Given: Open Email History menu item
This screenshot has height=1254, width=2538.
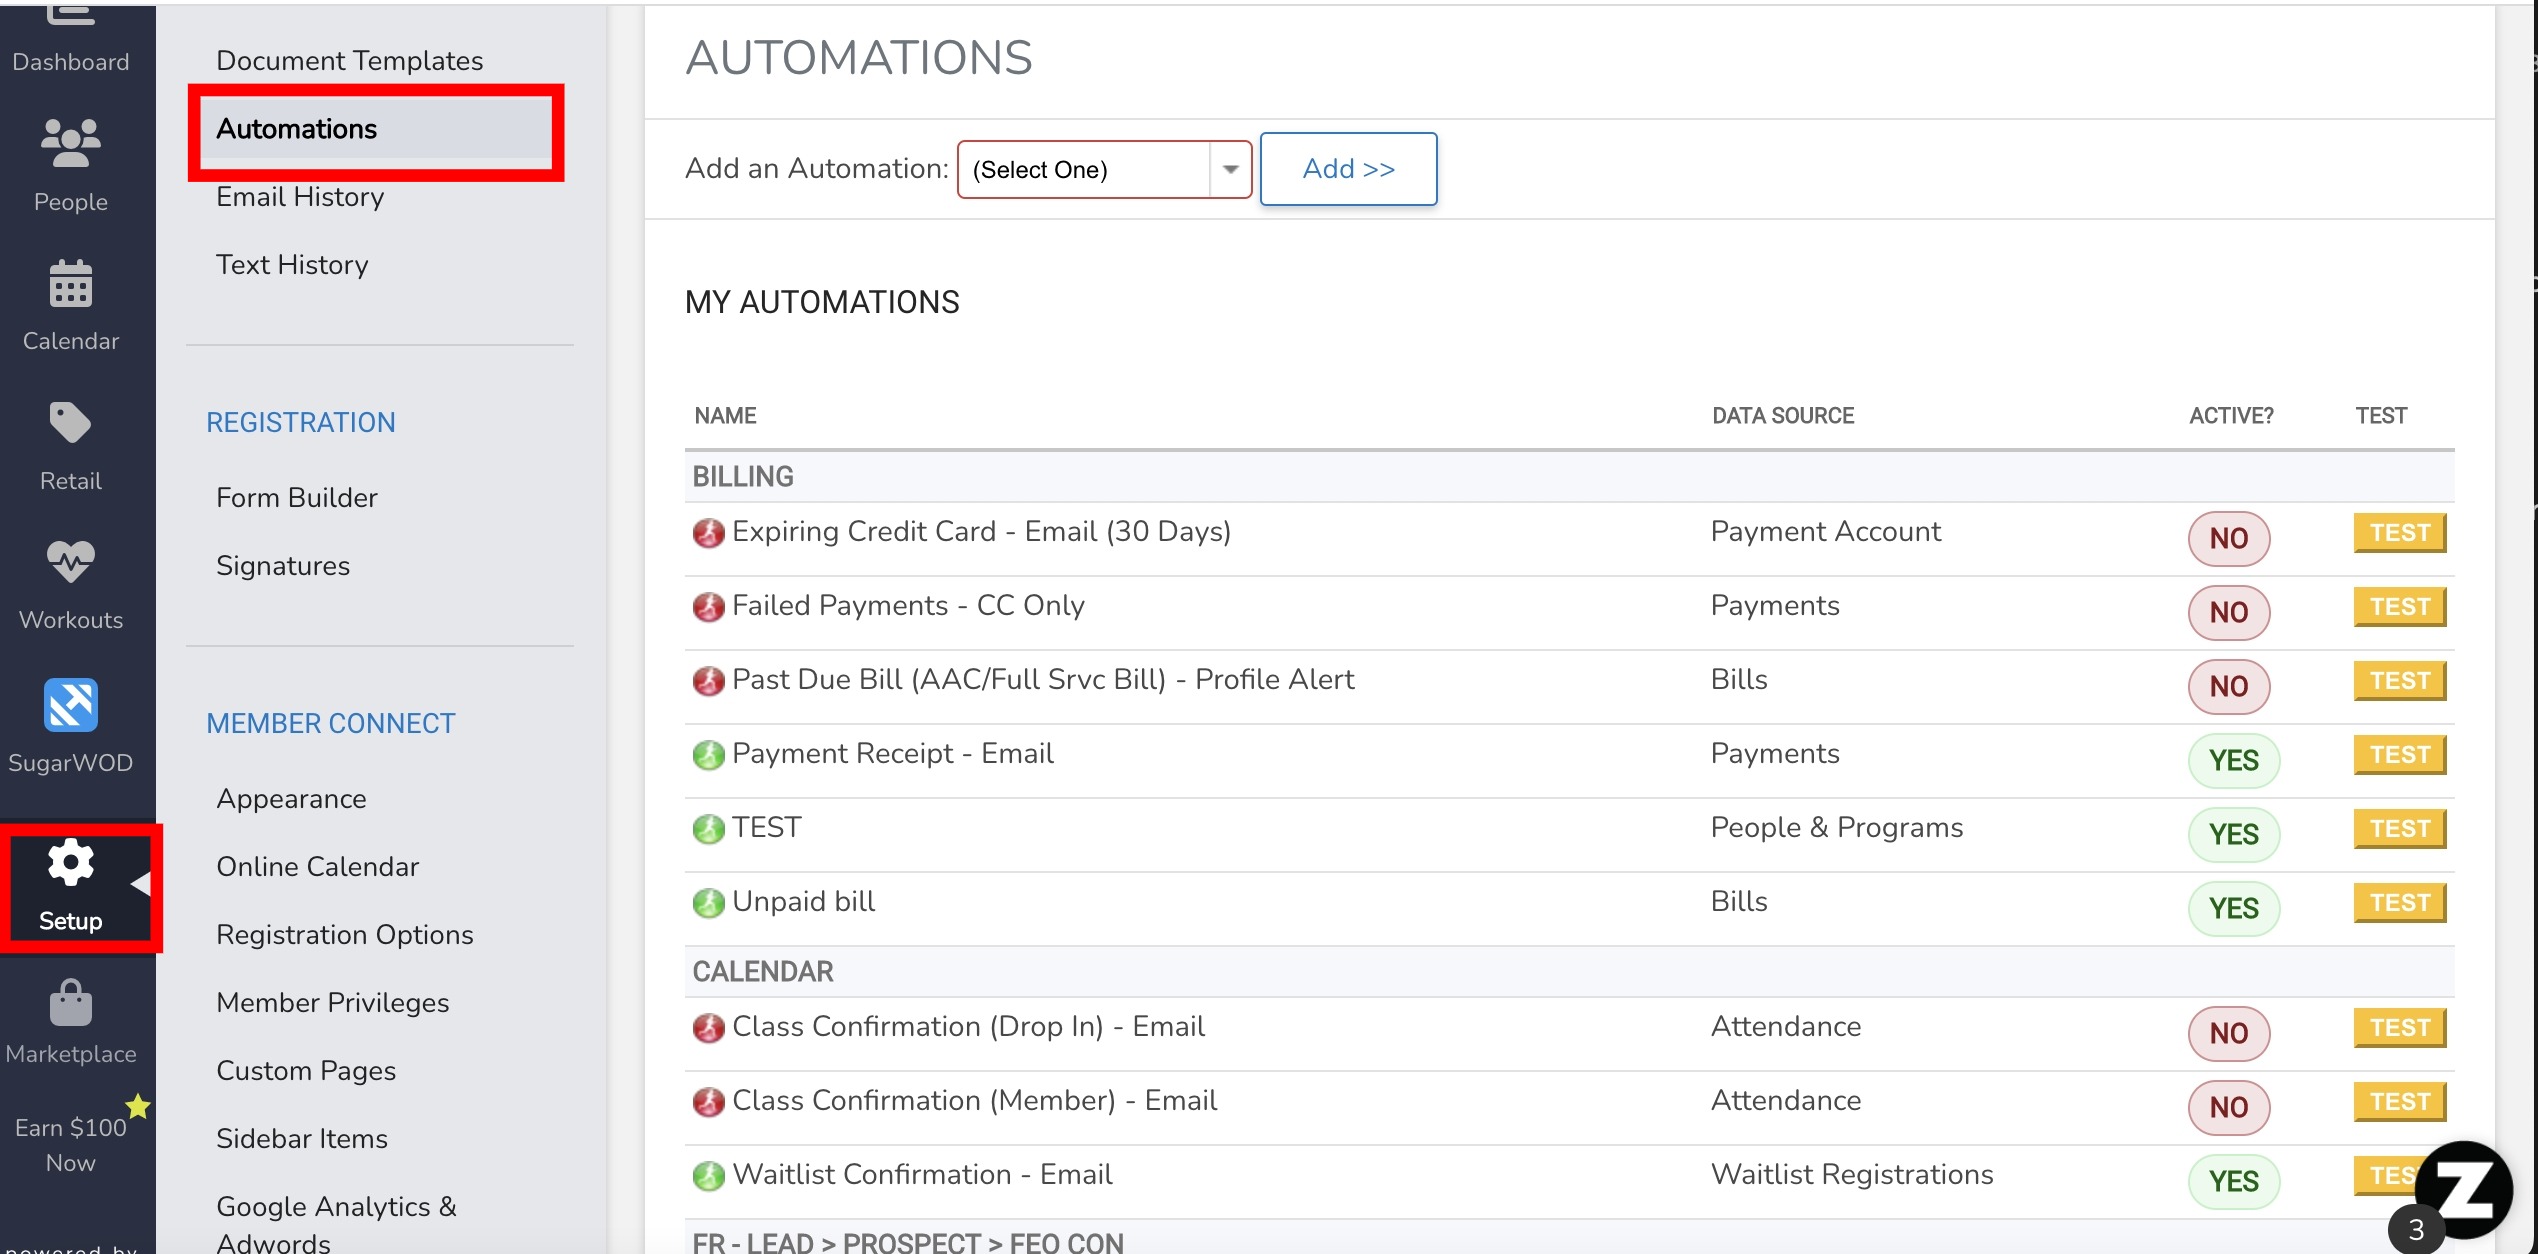Looking at the screenshot, I should tap(300, 196).
